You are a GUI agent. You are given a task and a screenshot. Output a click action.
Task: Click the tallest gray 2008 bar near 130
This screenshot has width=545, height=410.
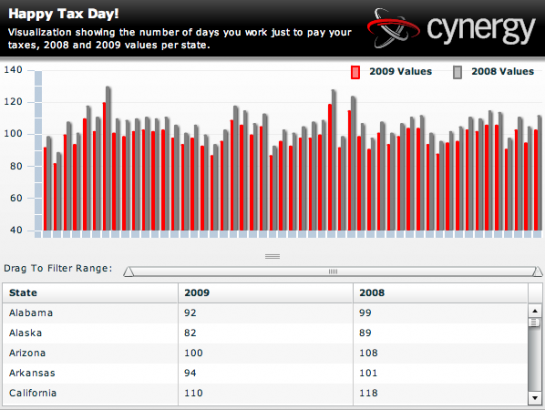108,158
